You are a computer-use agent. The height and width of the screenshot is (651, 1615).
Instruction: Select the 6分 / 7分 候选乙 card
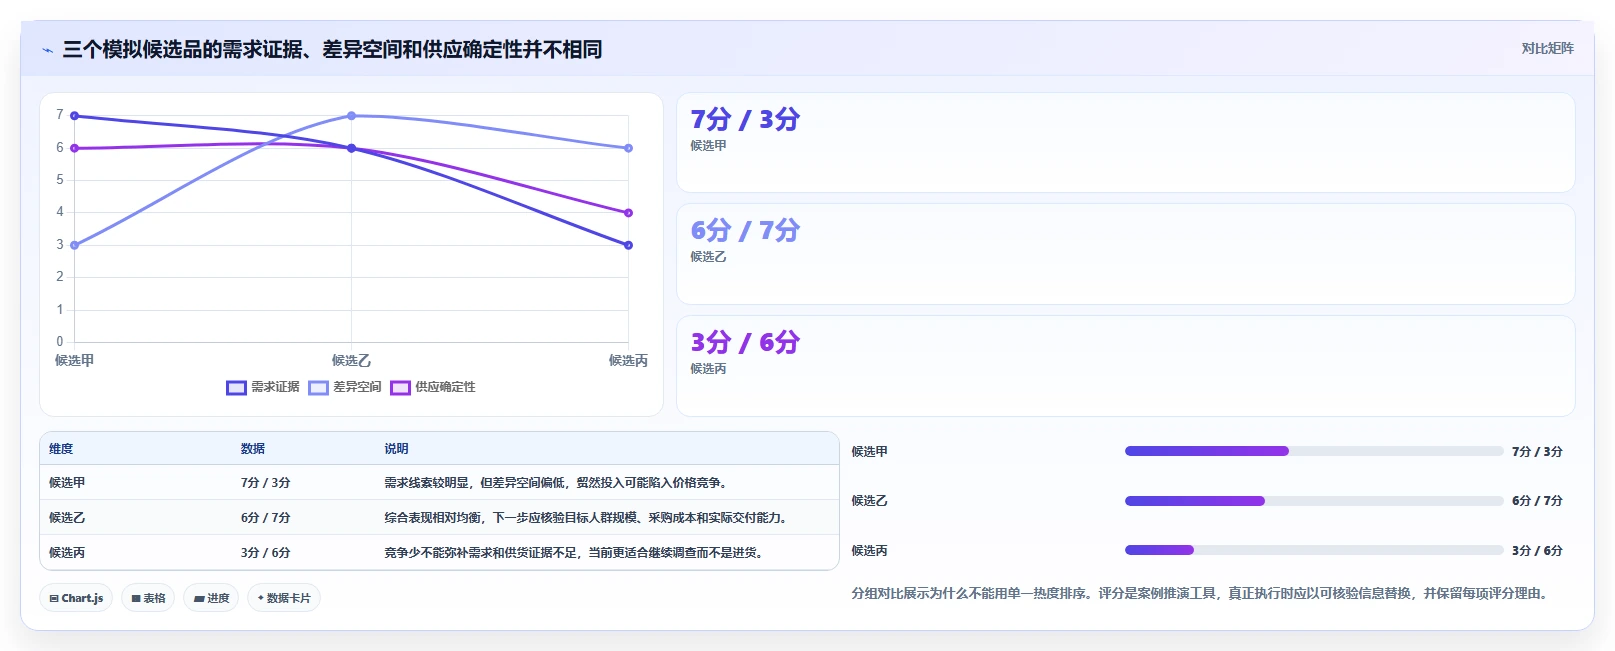tap(1125, 254)
